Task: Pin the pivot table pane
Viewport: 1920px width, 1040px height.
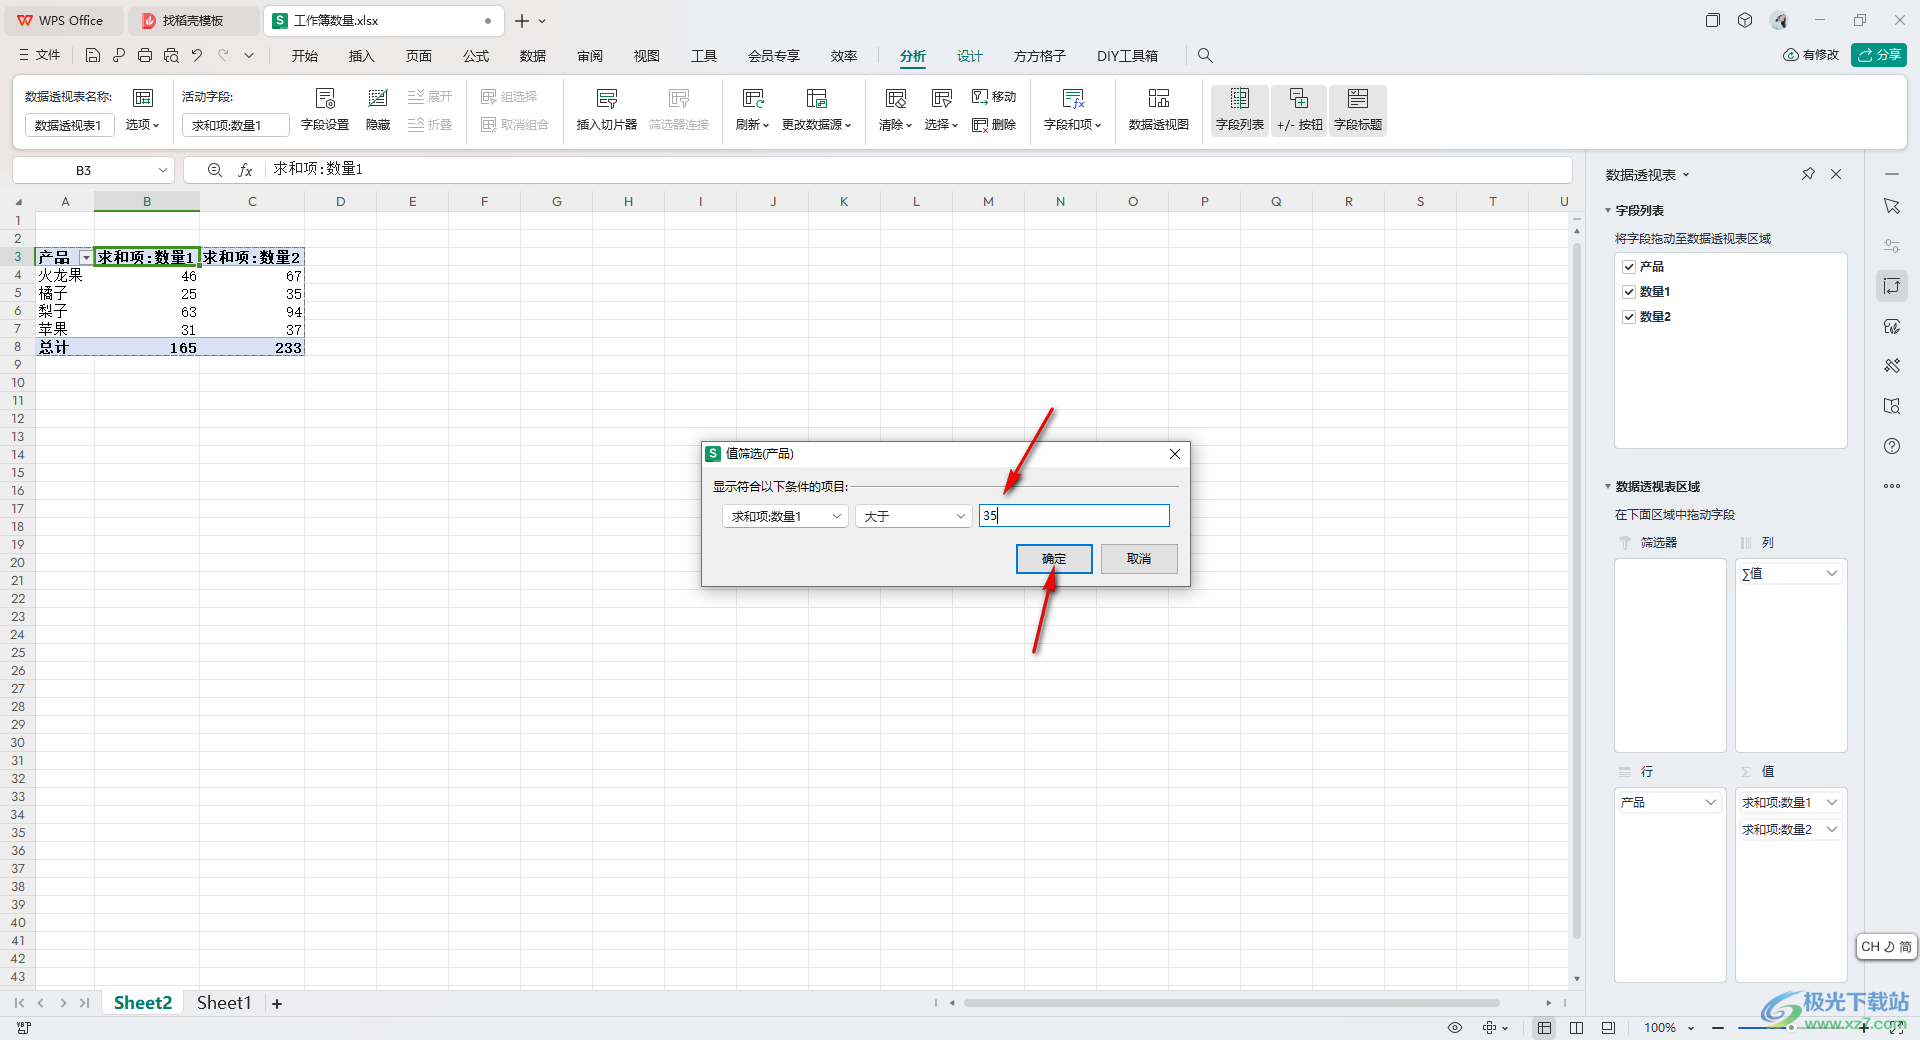Action: [x=1808, y=174]
